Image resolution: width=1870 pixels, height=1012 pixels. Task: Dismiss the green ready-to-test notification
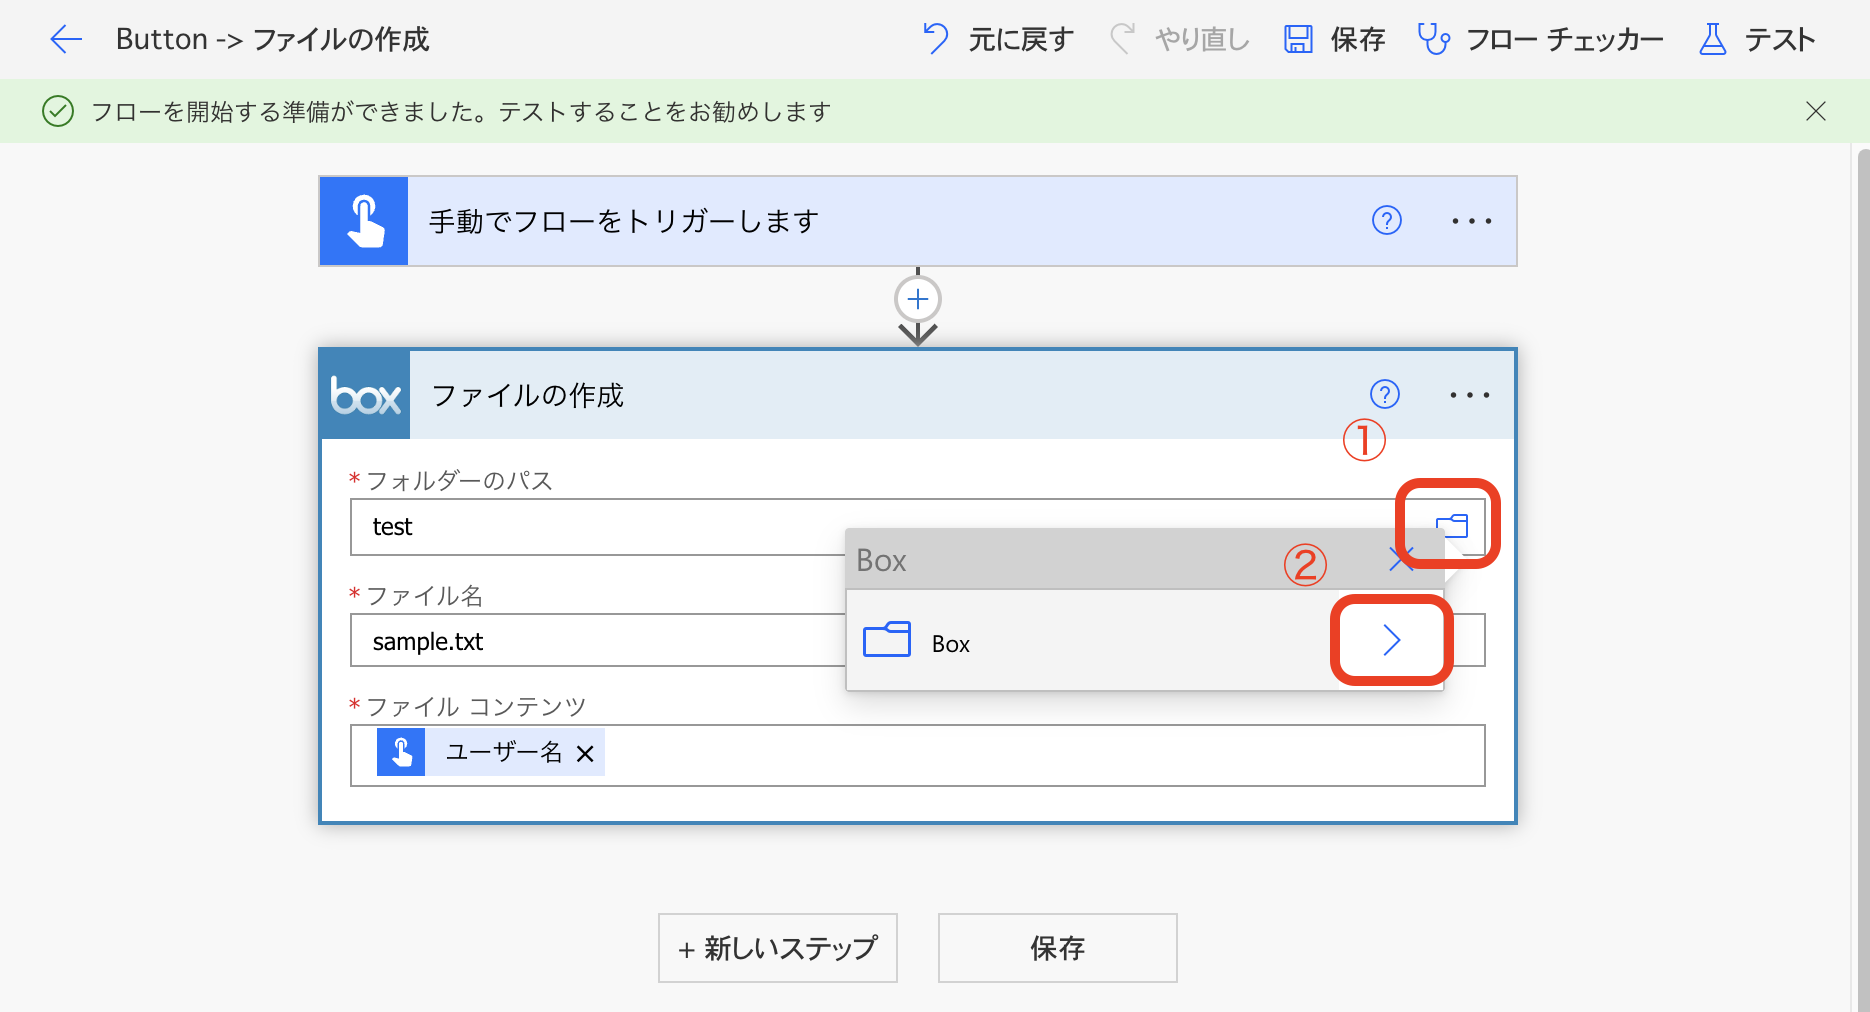click(x=1816, y=111)
